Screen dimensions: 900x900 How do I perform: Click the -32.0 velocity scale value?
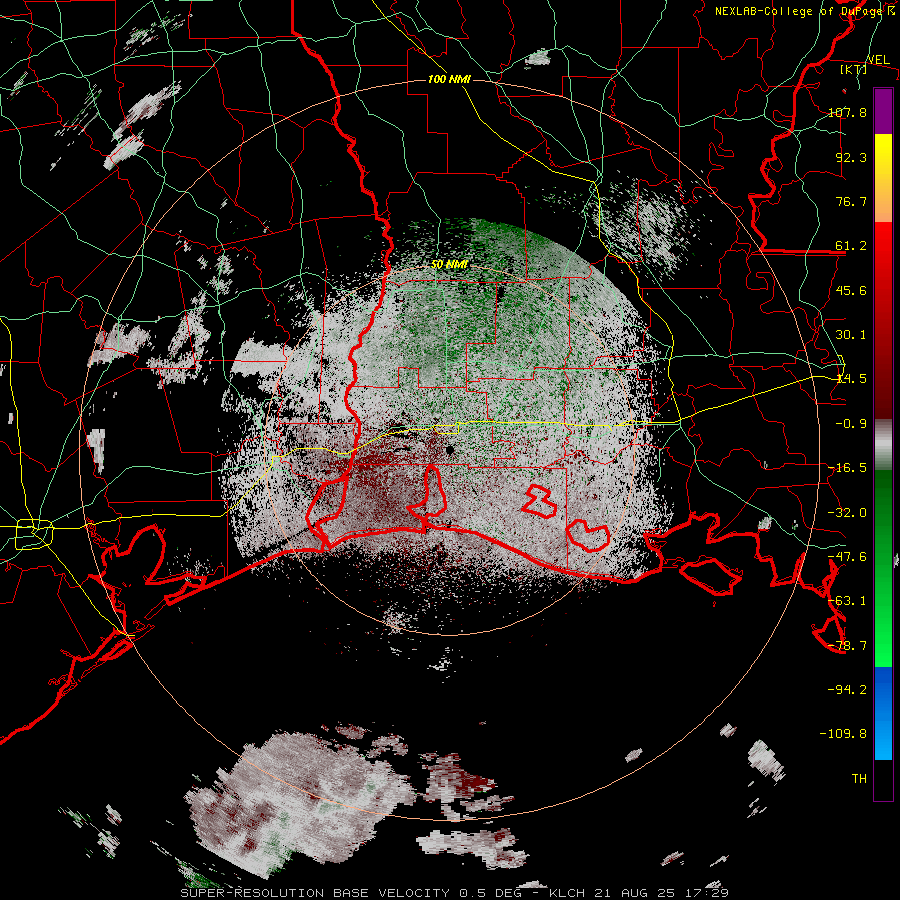(847, 513)
